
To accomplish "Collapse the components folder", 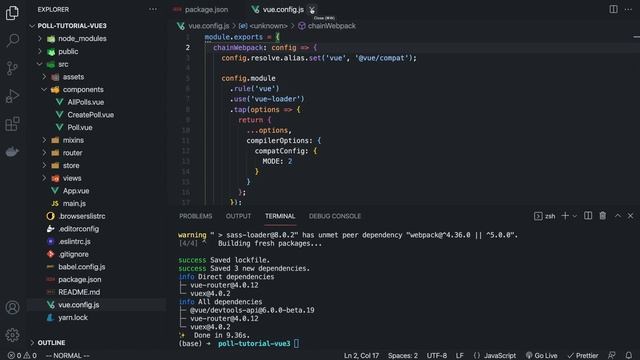I will point(83,89).
